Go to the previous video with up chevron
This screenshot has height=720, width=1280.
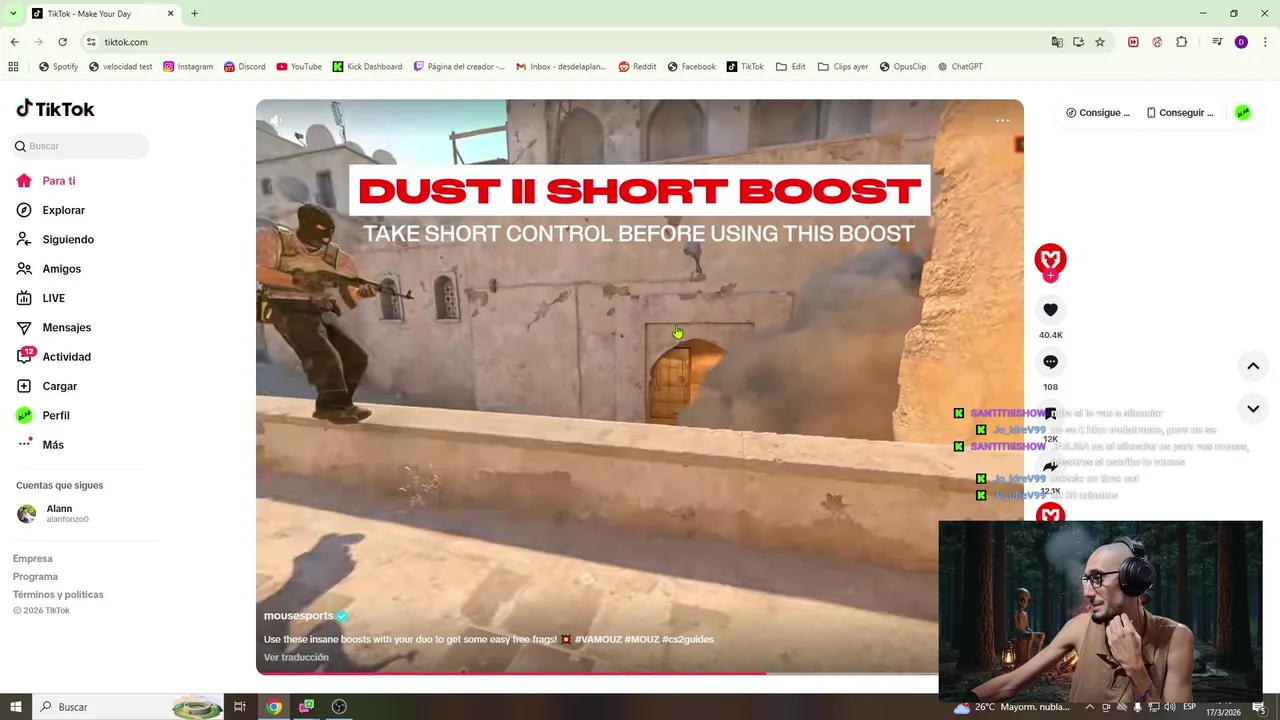pyautogui.click(x=1253, y=366)
